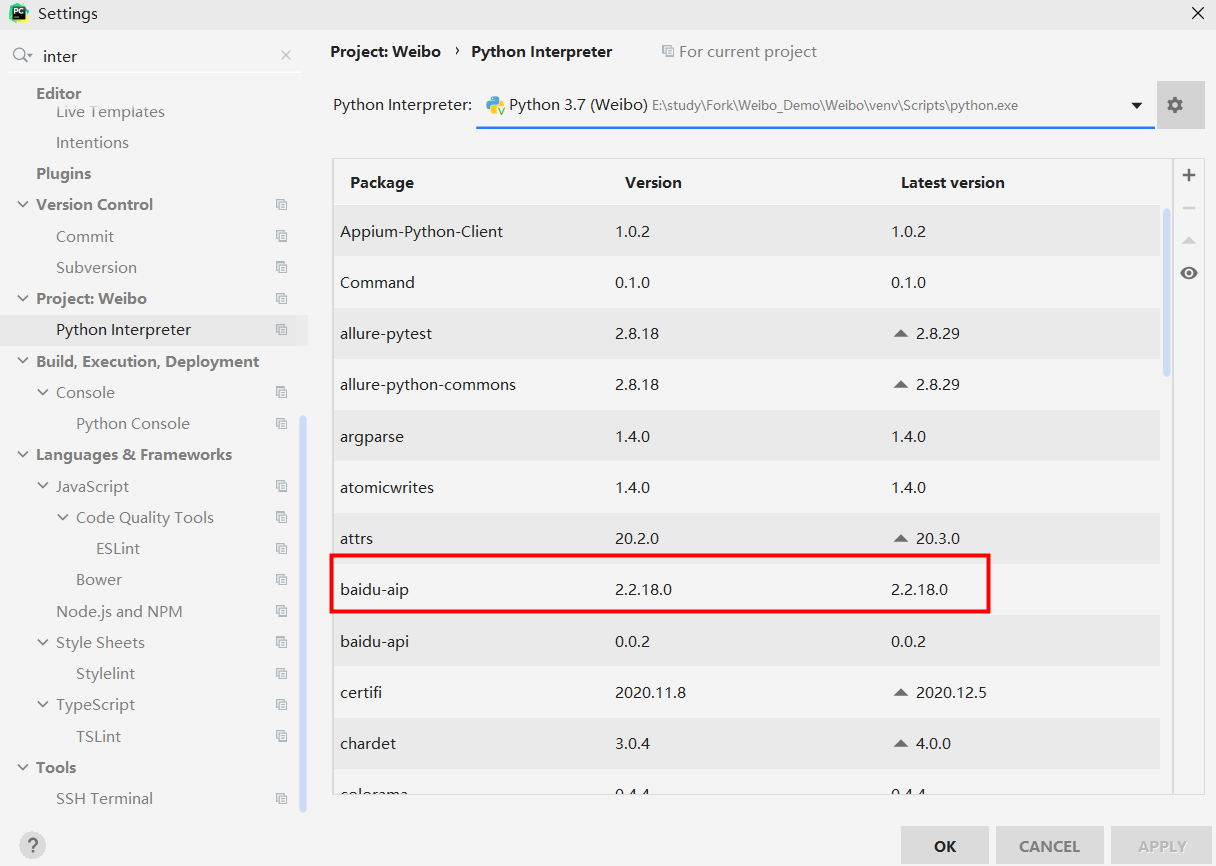Click the project-level icon beside Version Control

(x=282, y=205)
